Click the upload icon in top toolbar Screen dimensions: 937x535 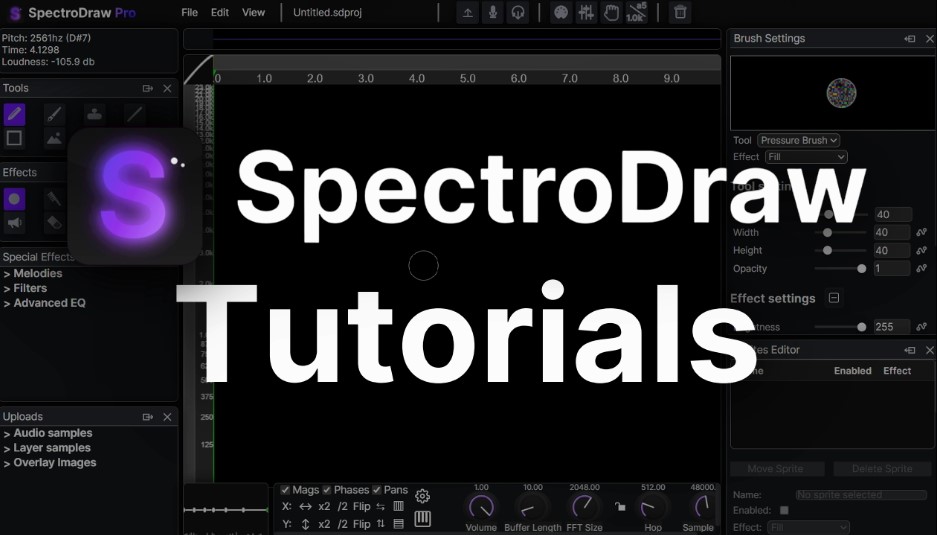[468, 13]
